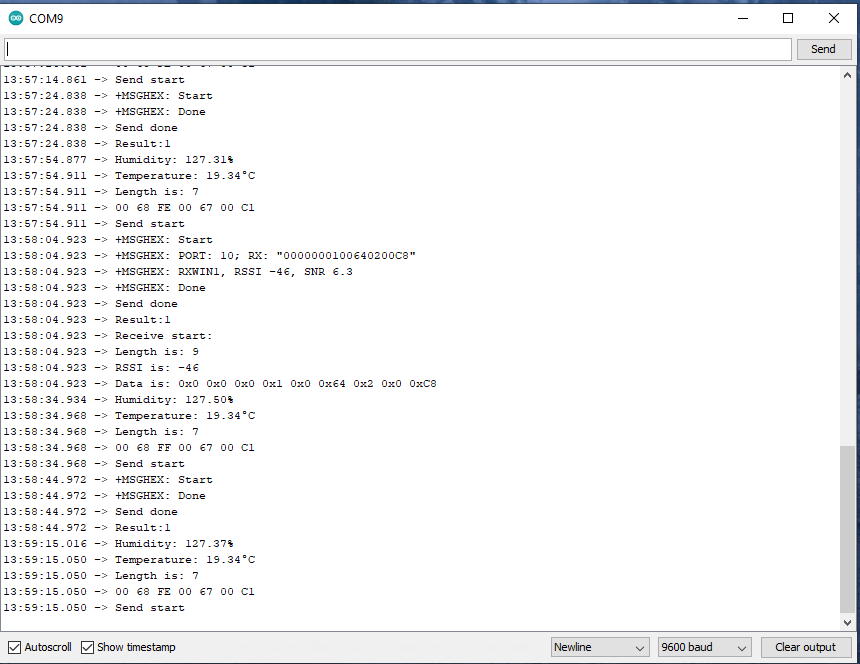
Task: Minimize the COM9 serial monitor window
Action: [x=742, y=18]
